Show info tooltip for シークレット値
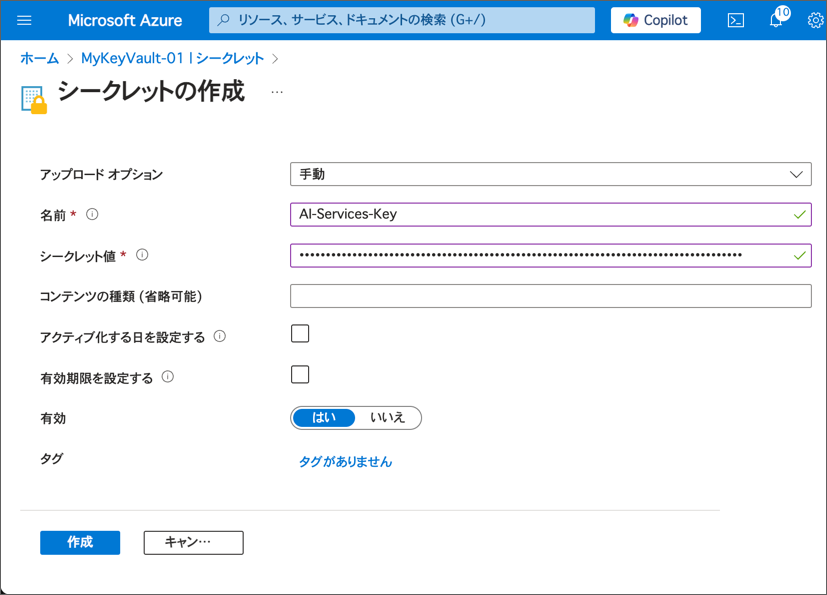The image size is (827, 595). [142, 255]
